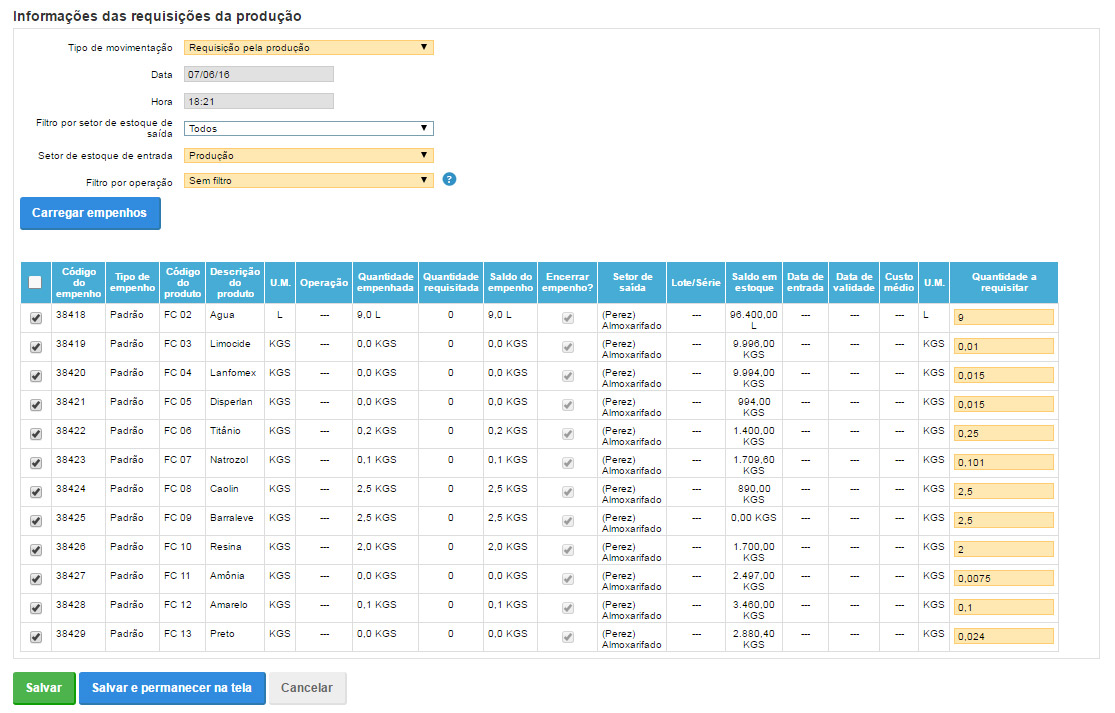Edit quantity to request for Agua row

click(1003, 318)
